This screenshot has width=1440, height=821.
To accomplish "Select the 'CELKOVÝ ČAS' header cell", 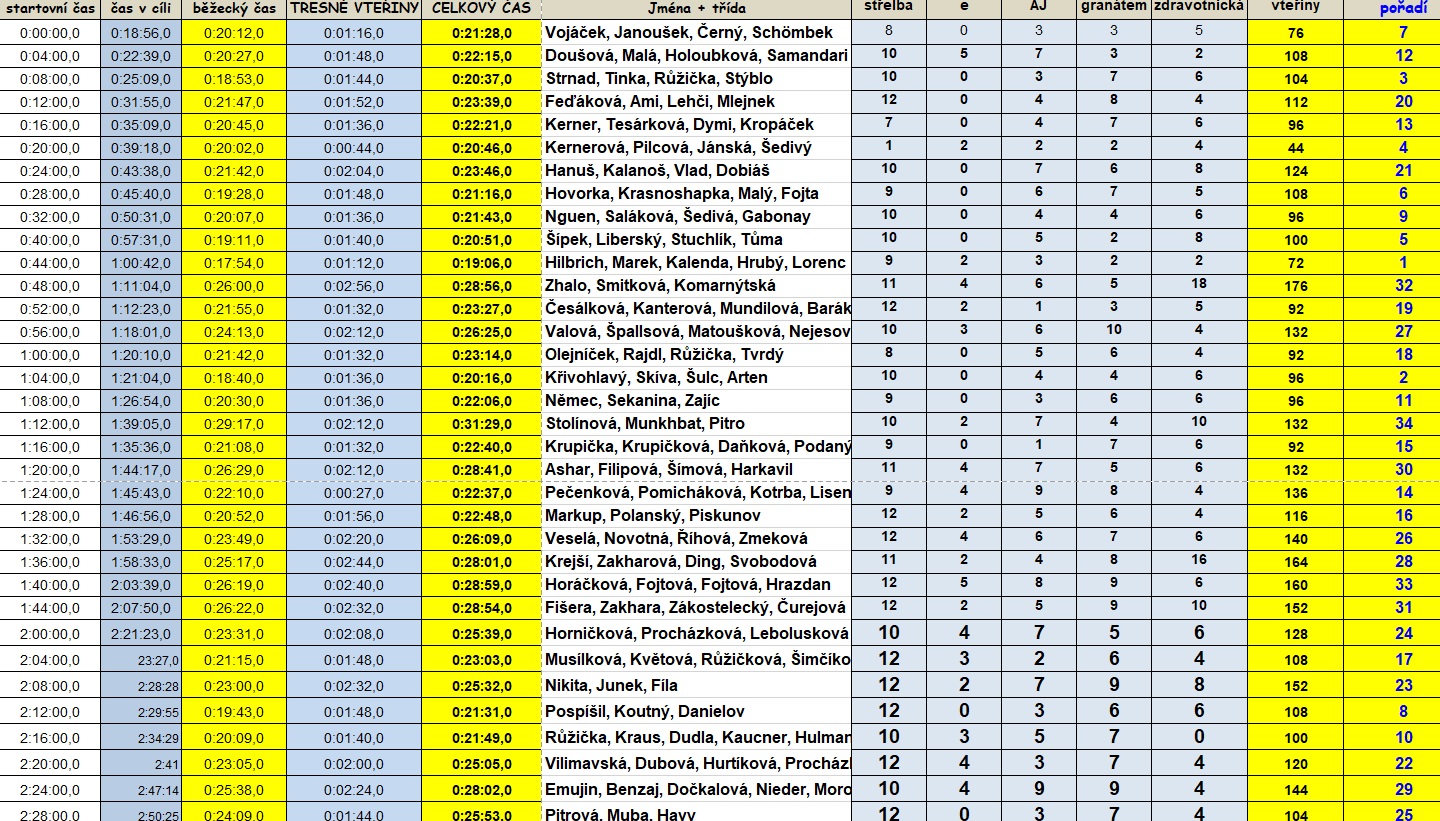I will click(481, 8).
